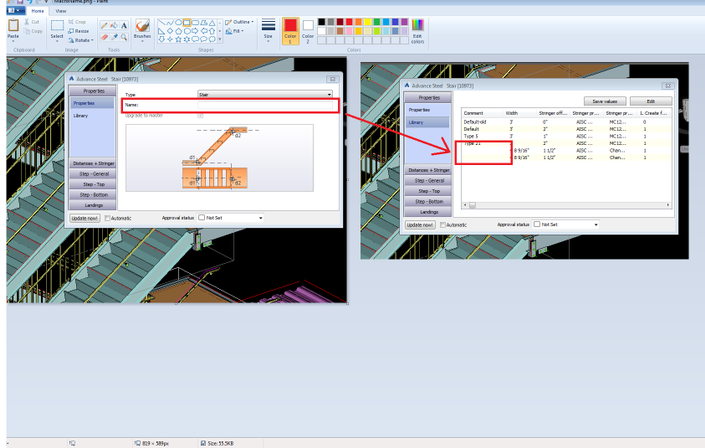Open Landings tab in left dialog
This screenshot has height=448, width=705.
pos(94,206)
